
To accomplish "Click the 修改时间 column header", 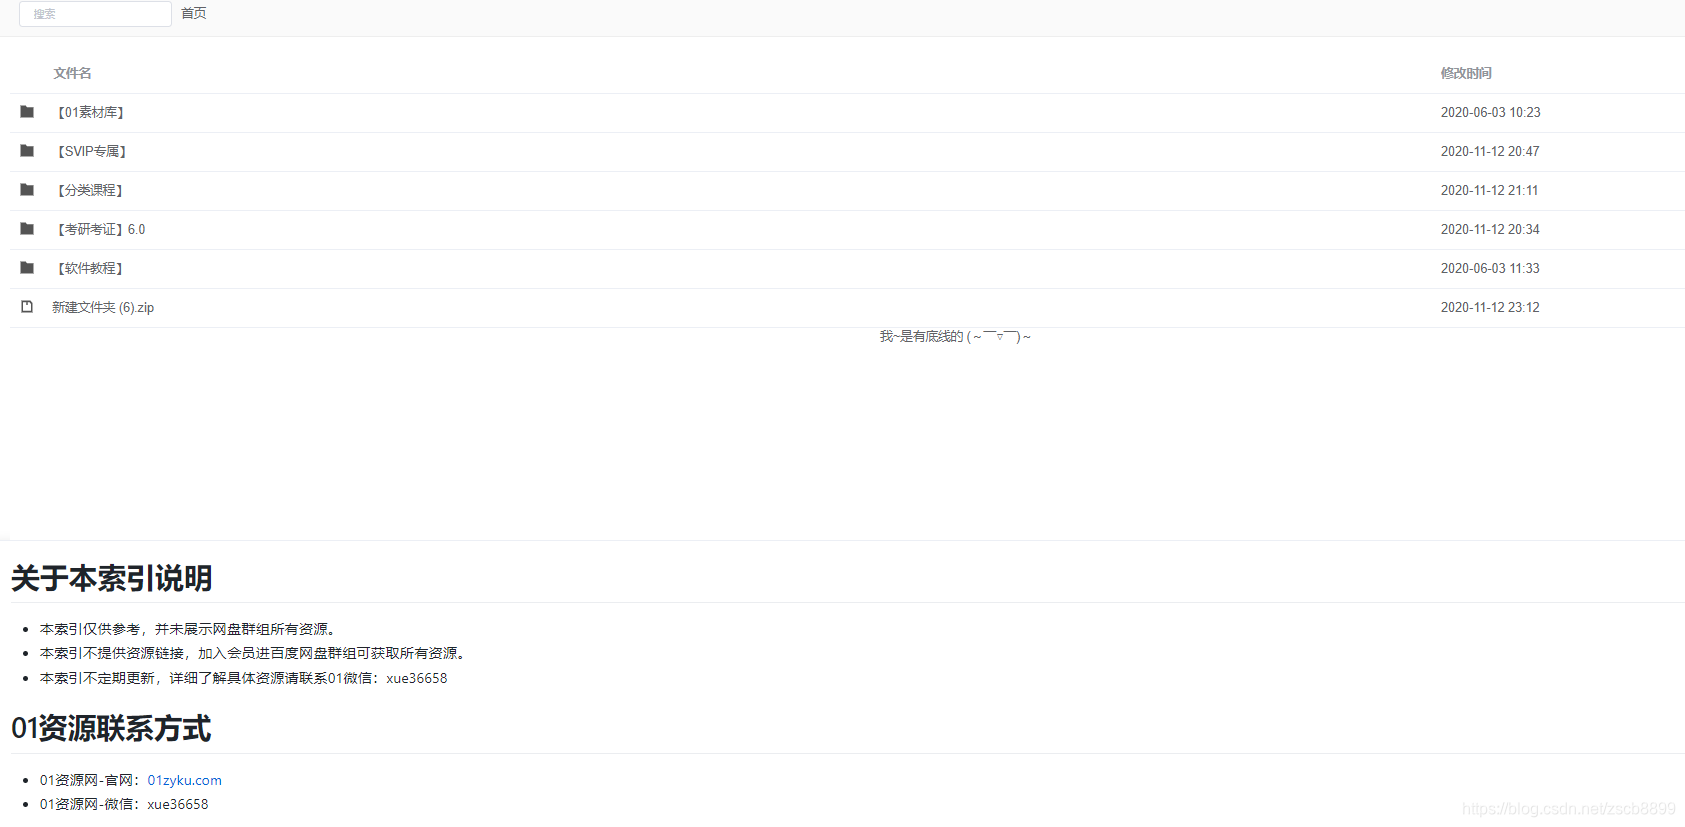I will tap(1466, 73).
